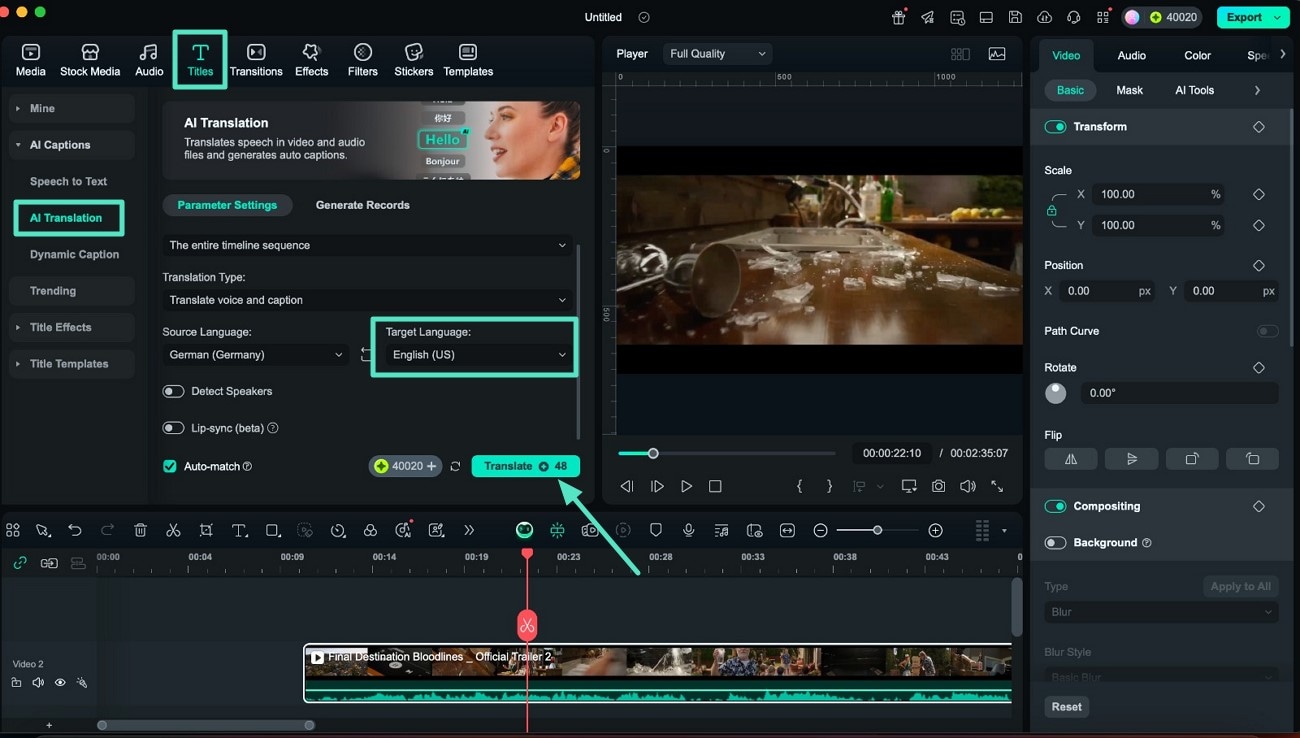Enable the Detect Speakers switch
This screenshot has width=1300, height=738.
pos(173,392)
